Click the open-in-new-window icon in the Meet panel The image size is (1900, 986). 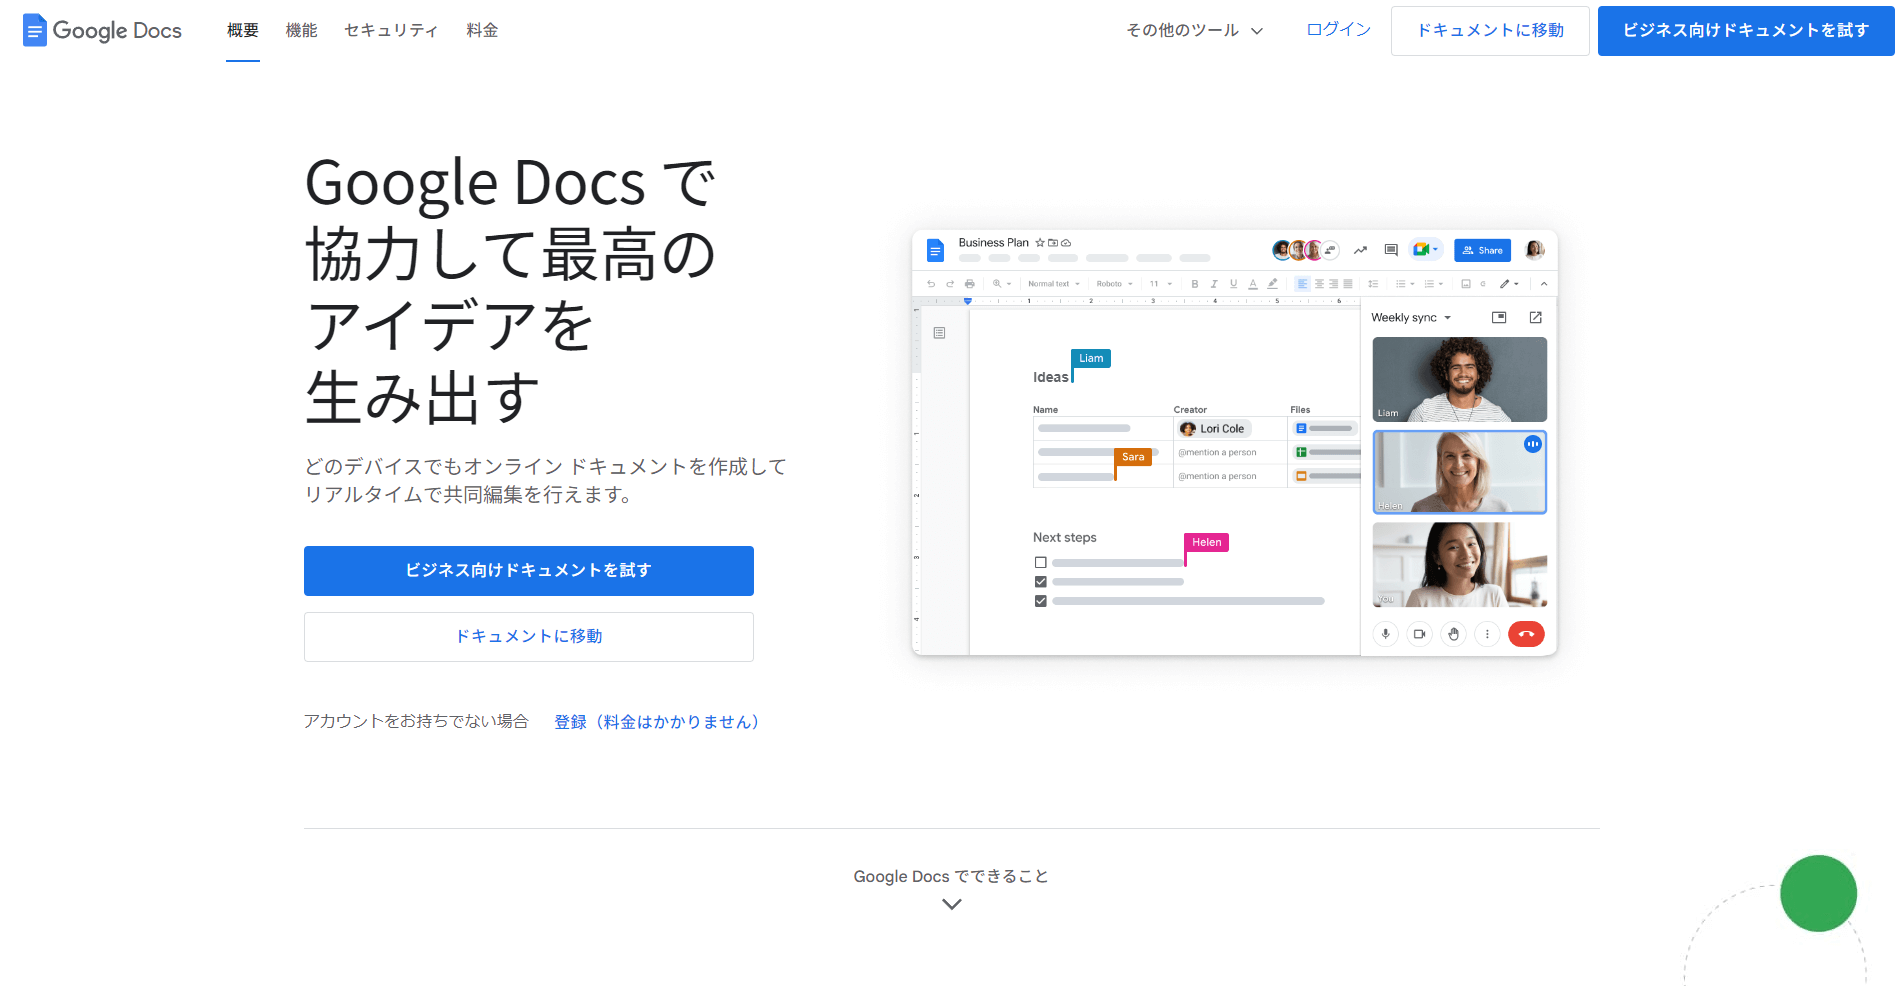1535,317
